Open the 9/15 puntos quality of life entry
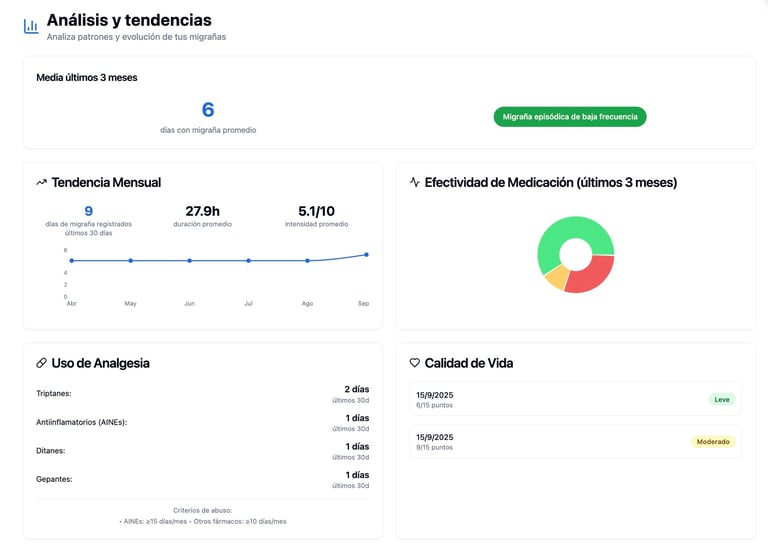This screenshot has width=768, height=548. coord(576,442)
